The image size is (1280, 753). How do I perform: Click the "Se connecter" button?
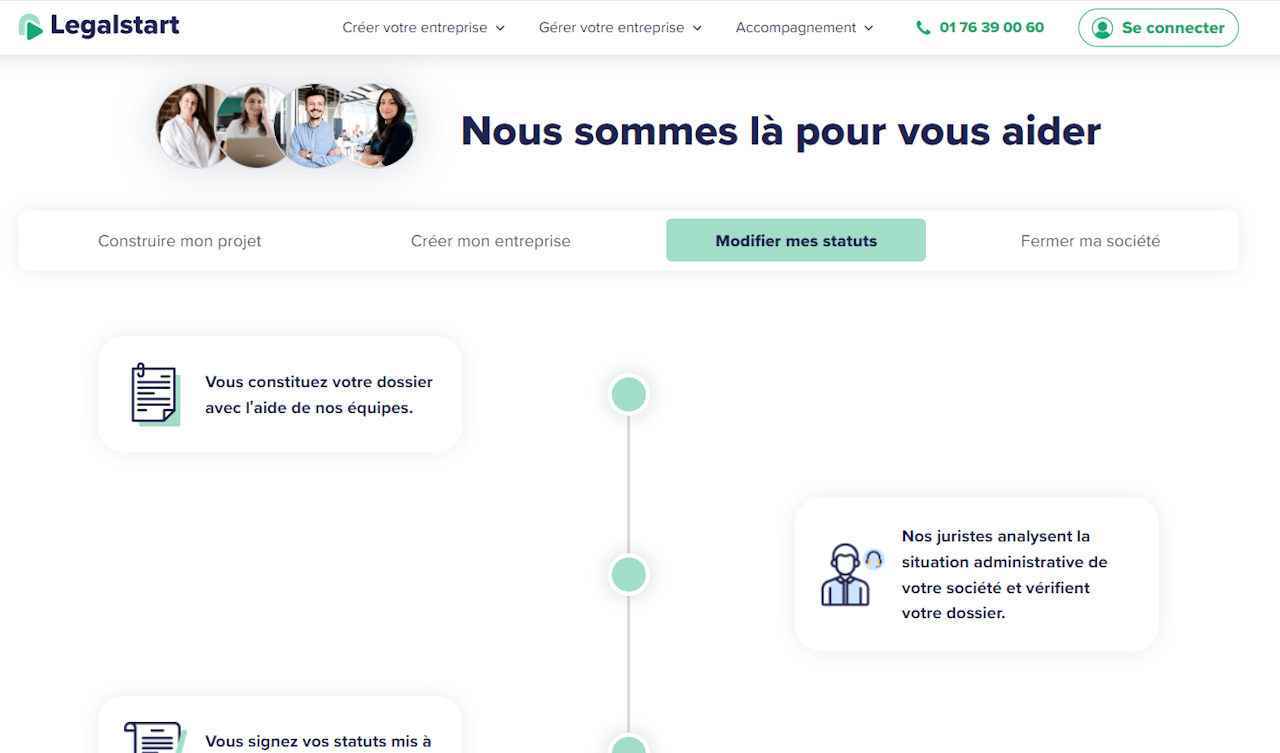click(x=1158, y=28)
